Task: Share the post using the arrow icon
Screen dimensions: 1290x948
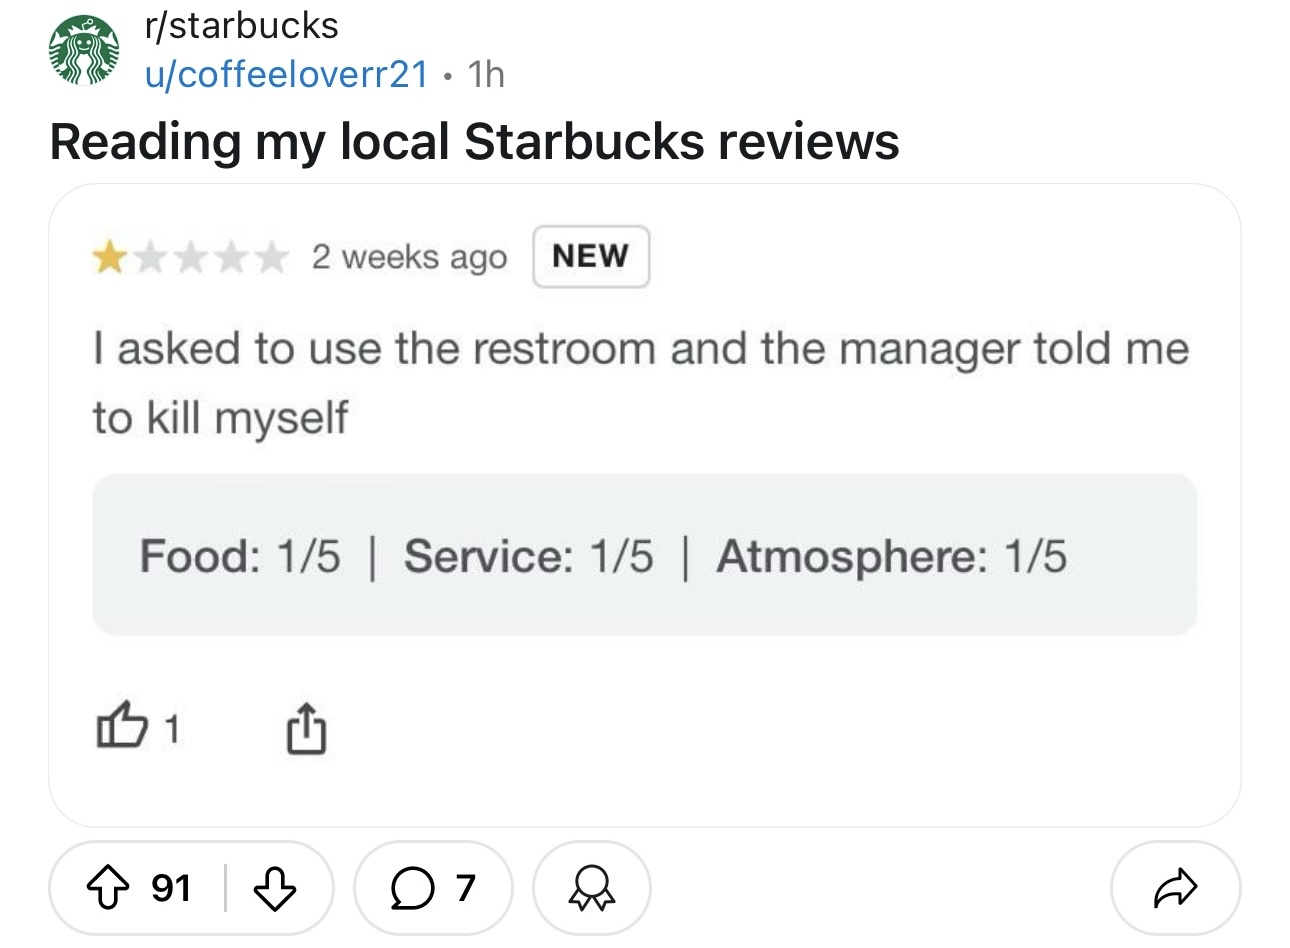Action: point(1175,888)
